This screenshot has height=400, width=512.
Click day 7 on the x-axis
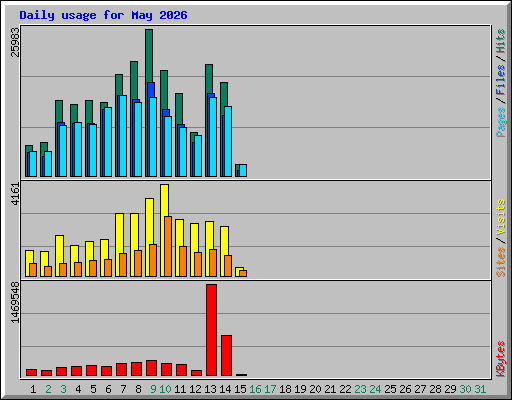(x=123, y=389)
